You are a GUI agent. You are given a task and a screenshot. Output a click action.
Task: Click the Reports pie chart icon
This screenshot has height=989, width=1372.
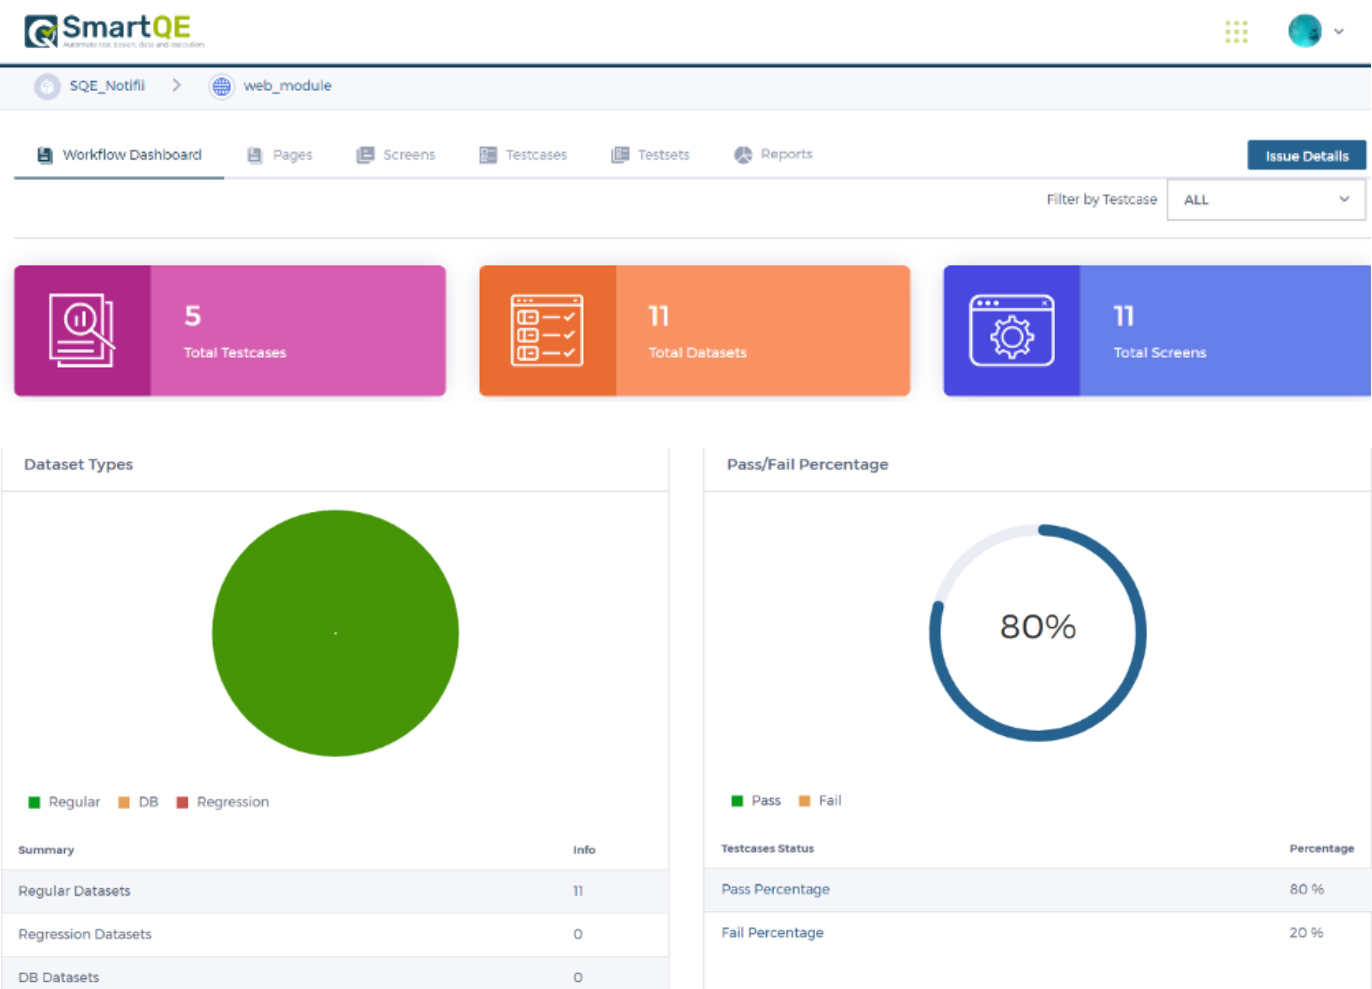743,155
